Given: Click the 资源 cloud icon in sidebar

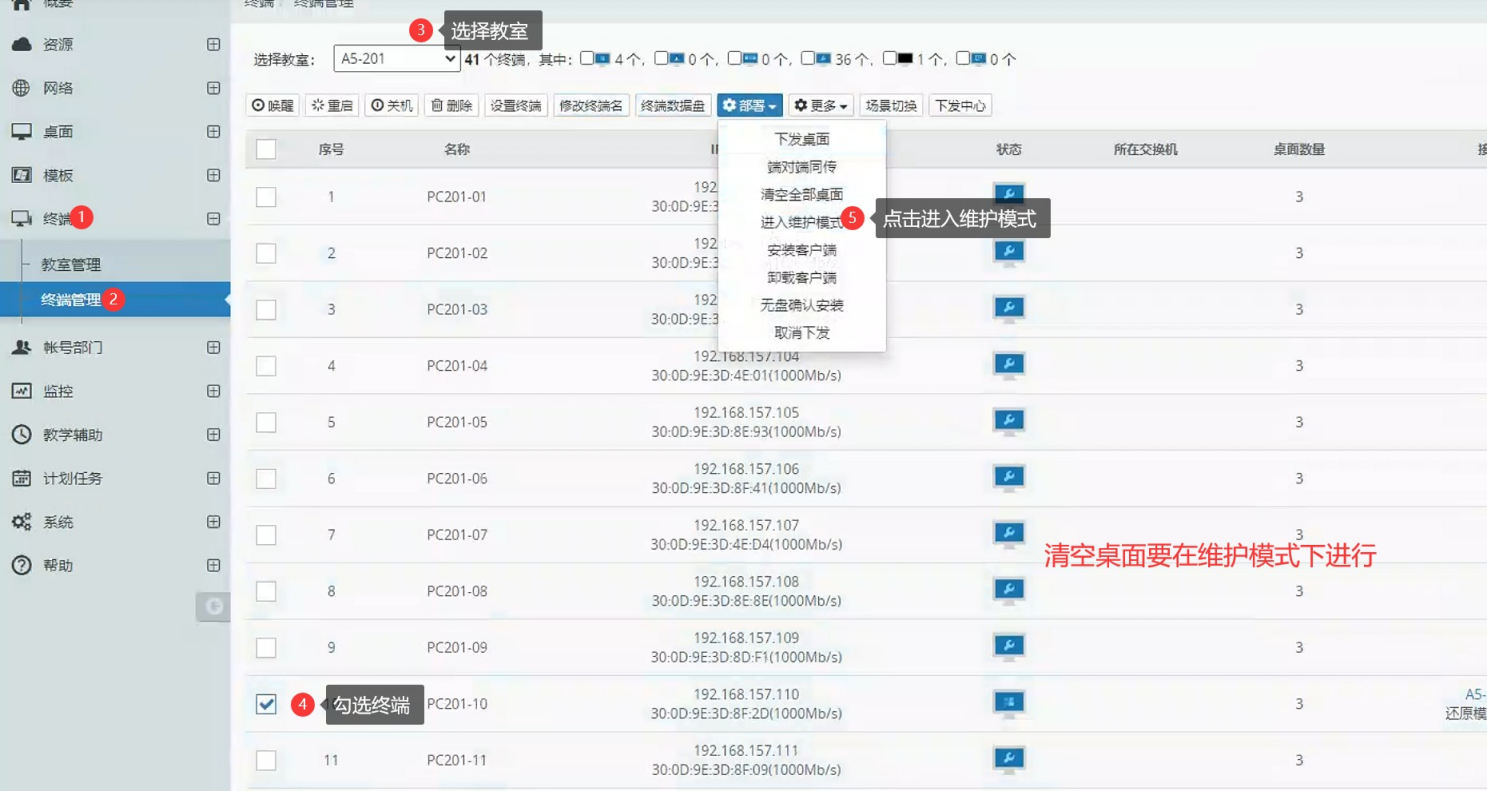Looking at the screenshot, I should click(21, 45).
